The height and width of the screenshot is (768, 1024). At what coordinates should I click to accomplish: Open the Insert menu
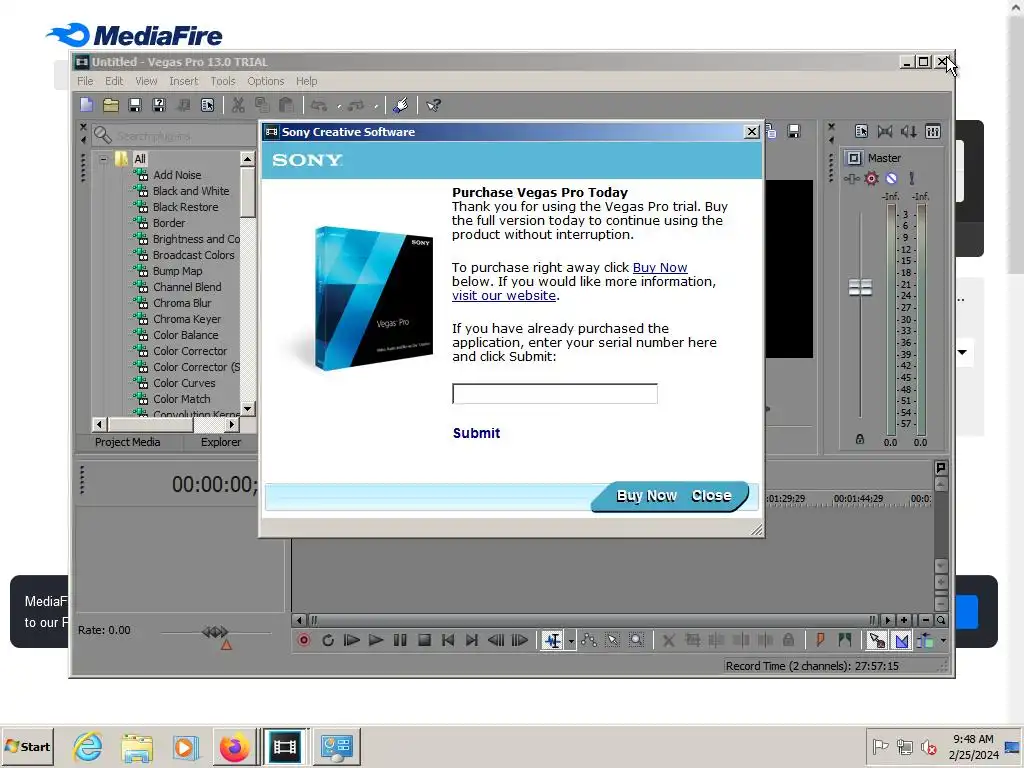click(184, 81)
